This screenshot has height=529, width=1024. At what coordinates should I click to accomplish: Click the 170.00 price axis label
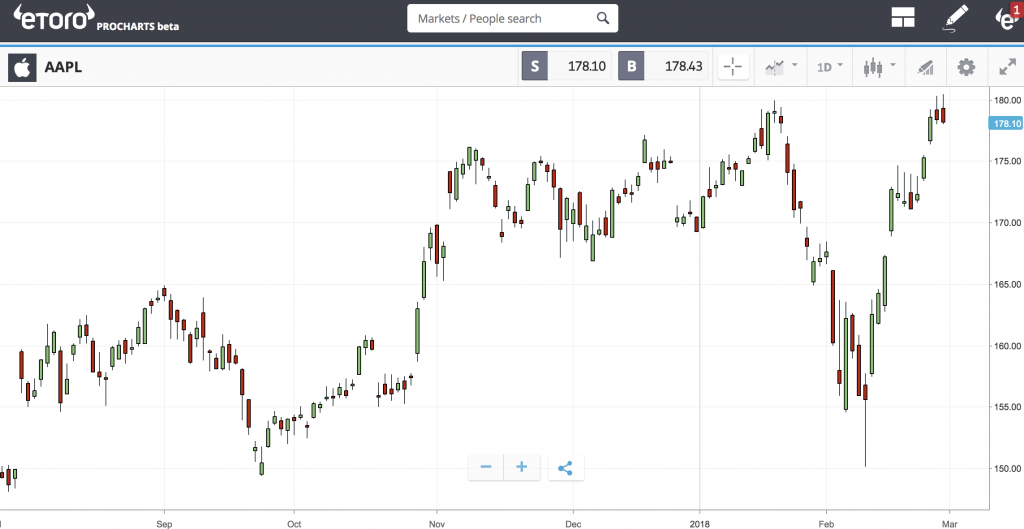point(1007,223)
